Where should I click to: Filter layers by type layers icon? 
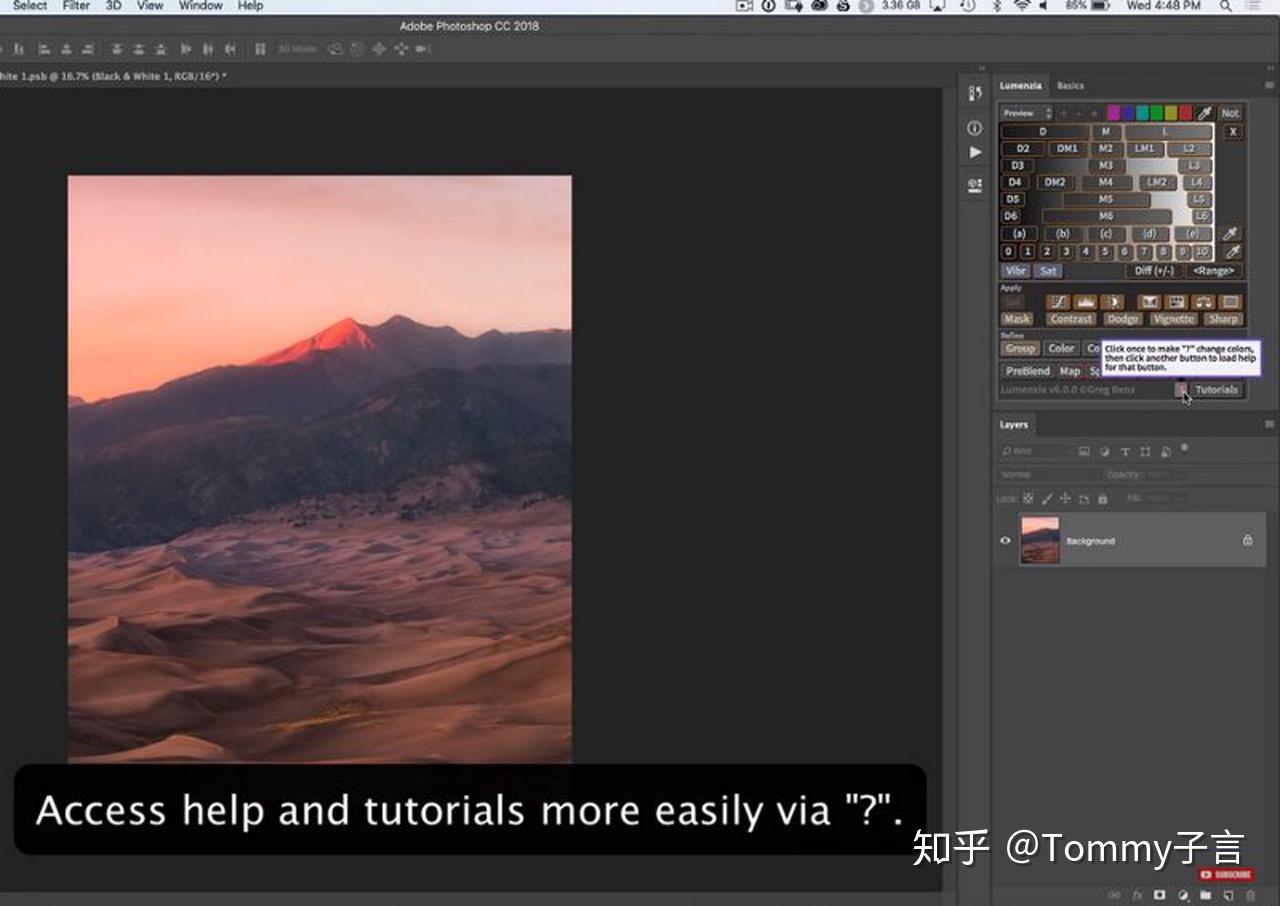[x=1125, y=452]
